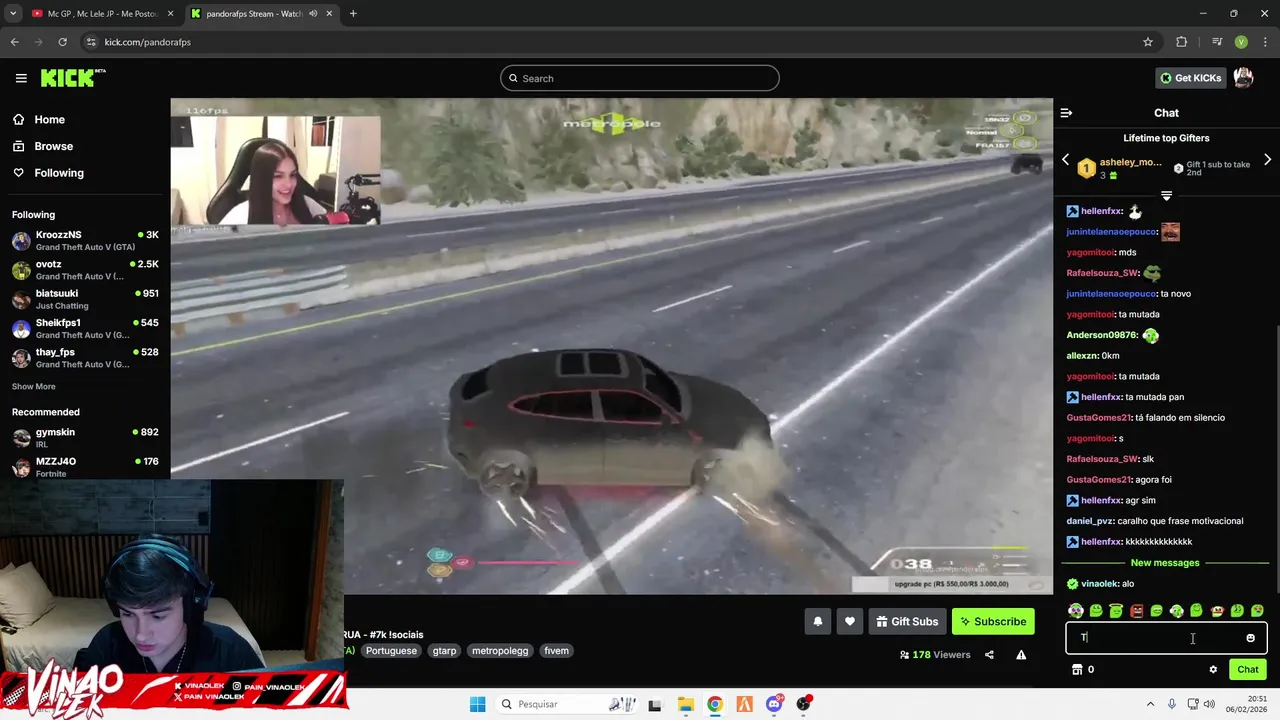The width and height of the screenshot is (1280, 720).
Task: Open biatsuuki channel in sidebar
Action: pyautogui.click(x=85, y=299)
